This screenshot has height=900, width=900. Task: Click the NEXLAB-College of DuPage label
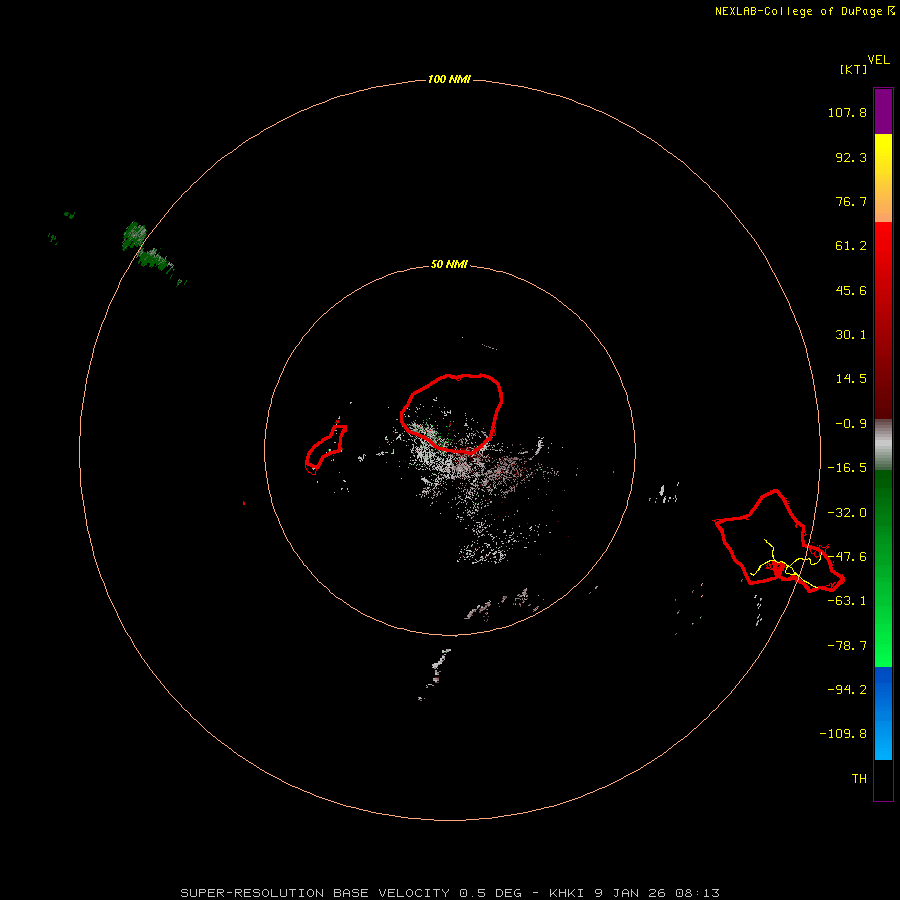tap(805, 11)
